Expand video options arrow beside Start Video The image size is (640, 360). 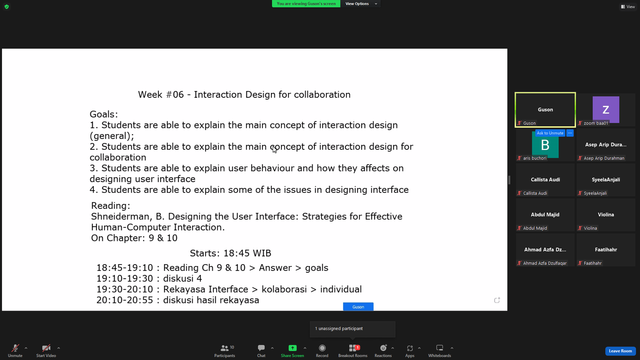[x=58, y=348]
